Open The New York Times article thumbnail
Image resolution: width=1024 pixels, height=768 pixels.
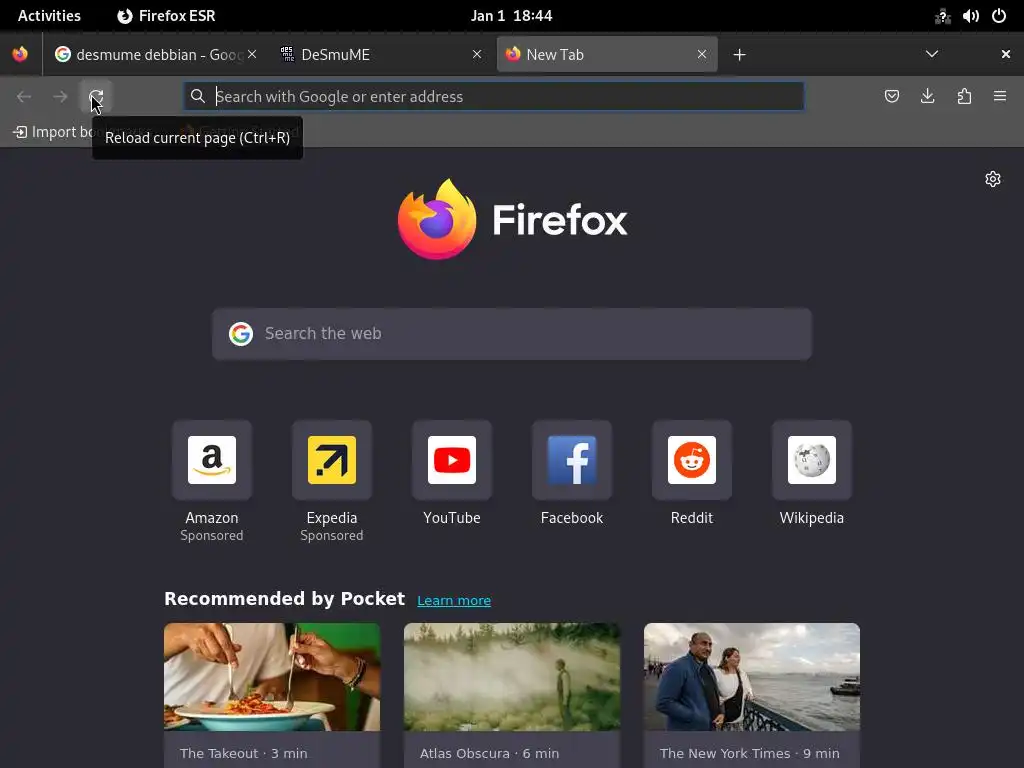[x=752, y=677]
